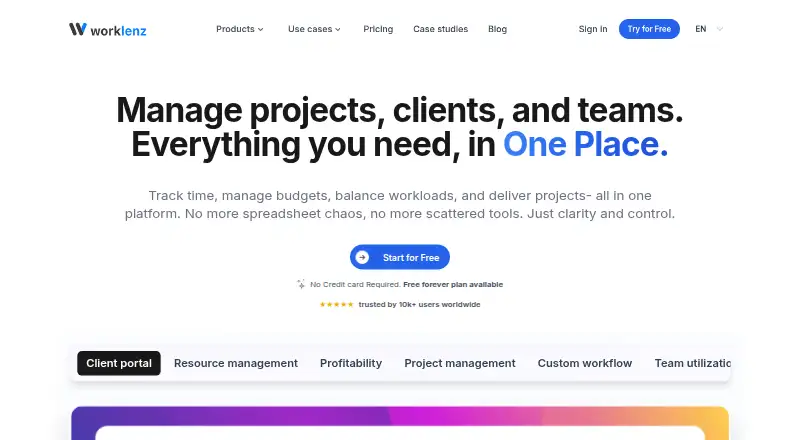Click the sparkle icon near No Credit card
Image resolution: width=800 pixels, height=440 pixels.
pyautogui.click(x=301, y=284)
